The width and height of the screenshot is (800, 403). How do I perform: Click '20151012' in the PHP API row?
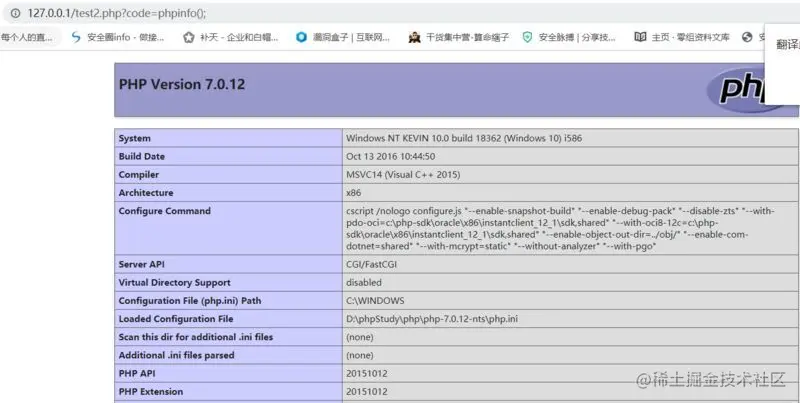(367, 374)
